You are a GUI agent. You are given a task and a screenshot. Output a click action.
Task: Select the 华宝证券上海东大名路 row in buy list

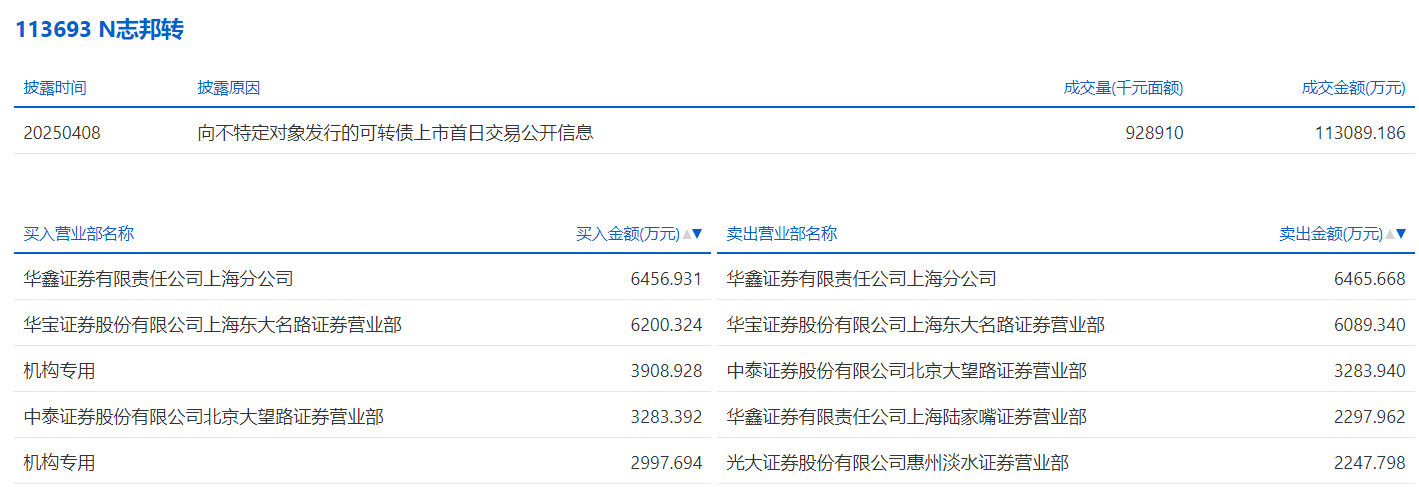coord(213,325)
